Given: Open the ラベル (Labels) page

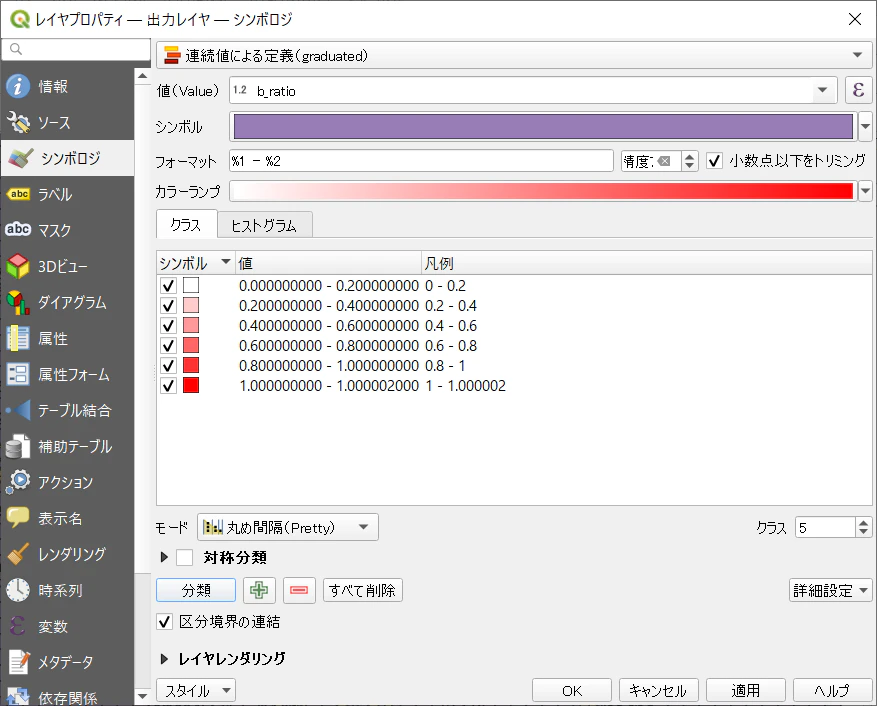Looking at the screenshot, I should 67,194.
